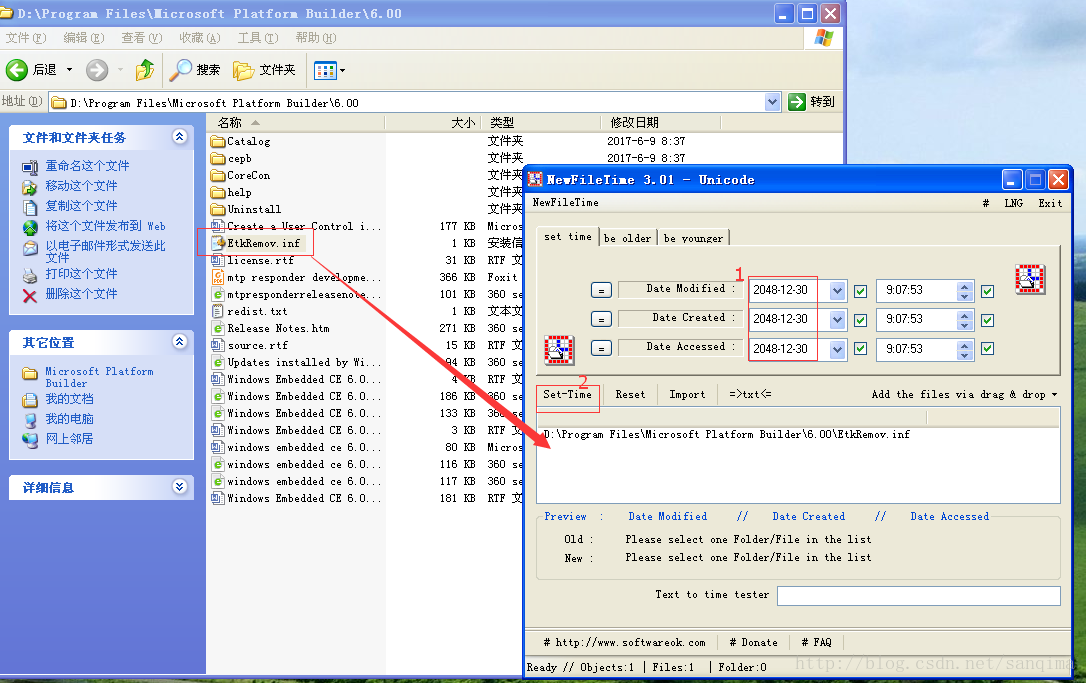Open the Microsoft Platform Builder folder link icon
This screenshot has width=1086, height=683.
pyautogui.click(x=30, y=373)
